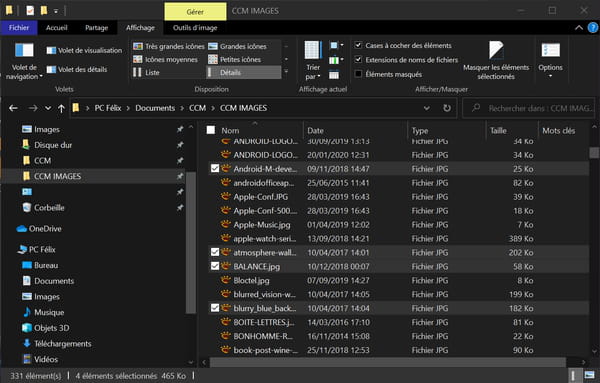Toggle the Volet des détails pane
Image resolution: width=600 pixels, height=383 pixels.
[77, 70]
